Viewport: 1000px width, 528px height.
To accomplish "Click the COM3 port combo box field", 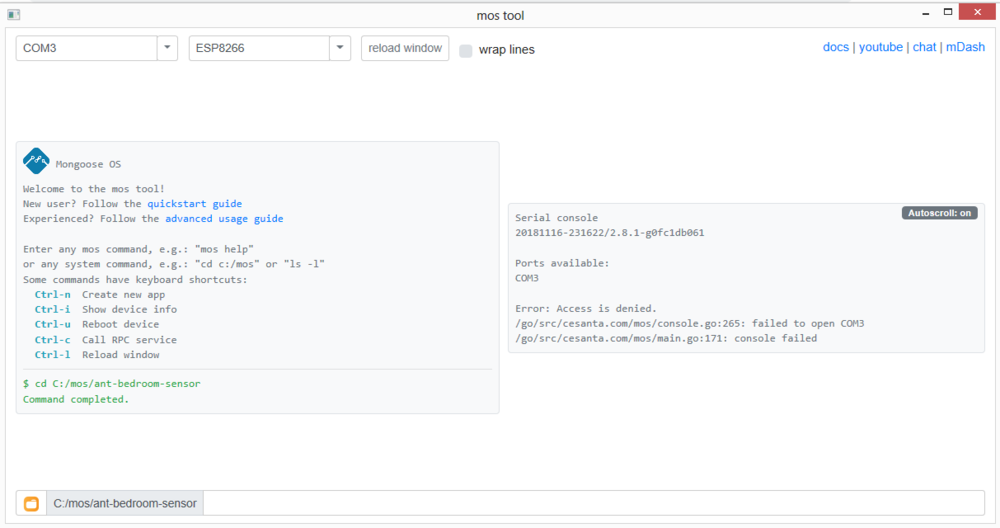I will pyautogui.click(x=87, y=48).
